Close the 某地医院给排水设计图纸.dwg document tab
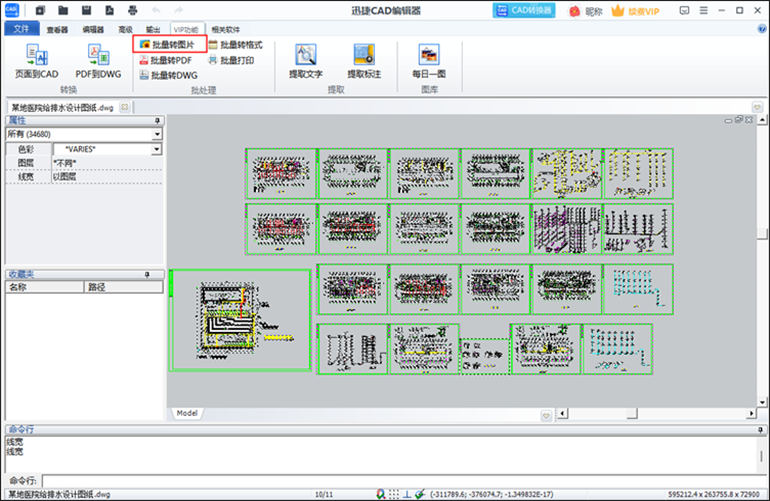Image resolution: width=770 pixels, height=501 pixels. pyautogui.click(x=125, y=107)
